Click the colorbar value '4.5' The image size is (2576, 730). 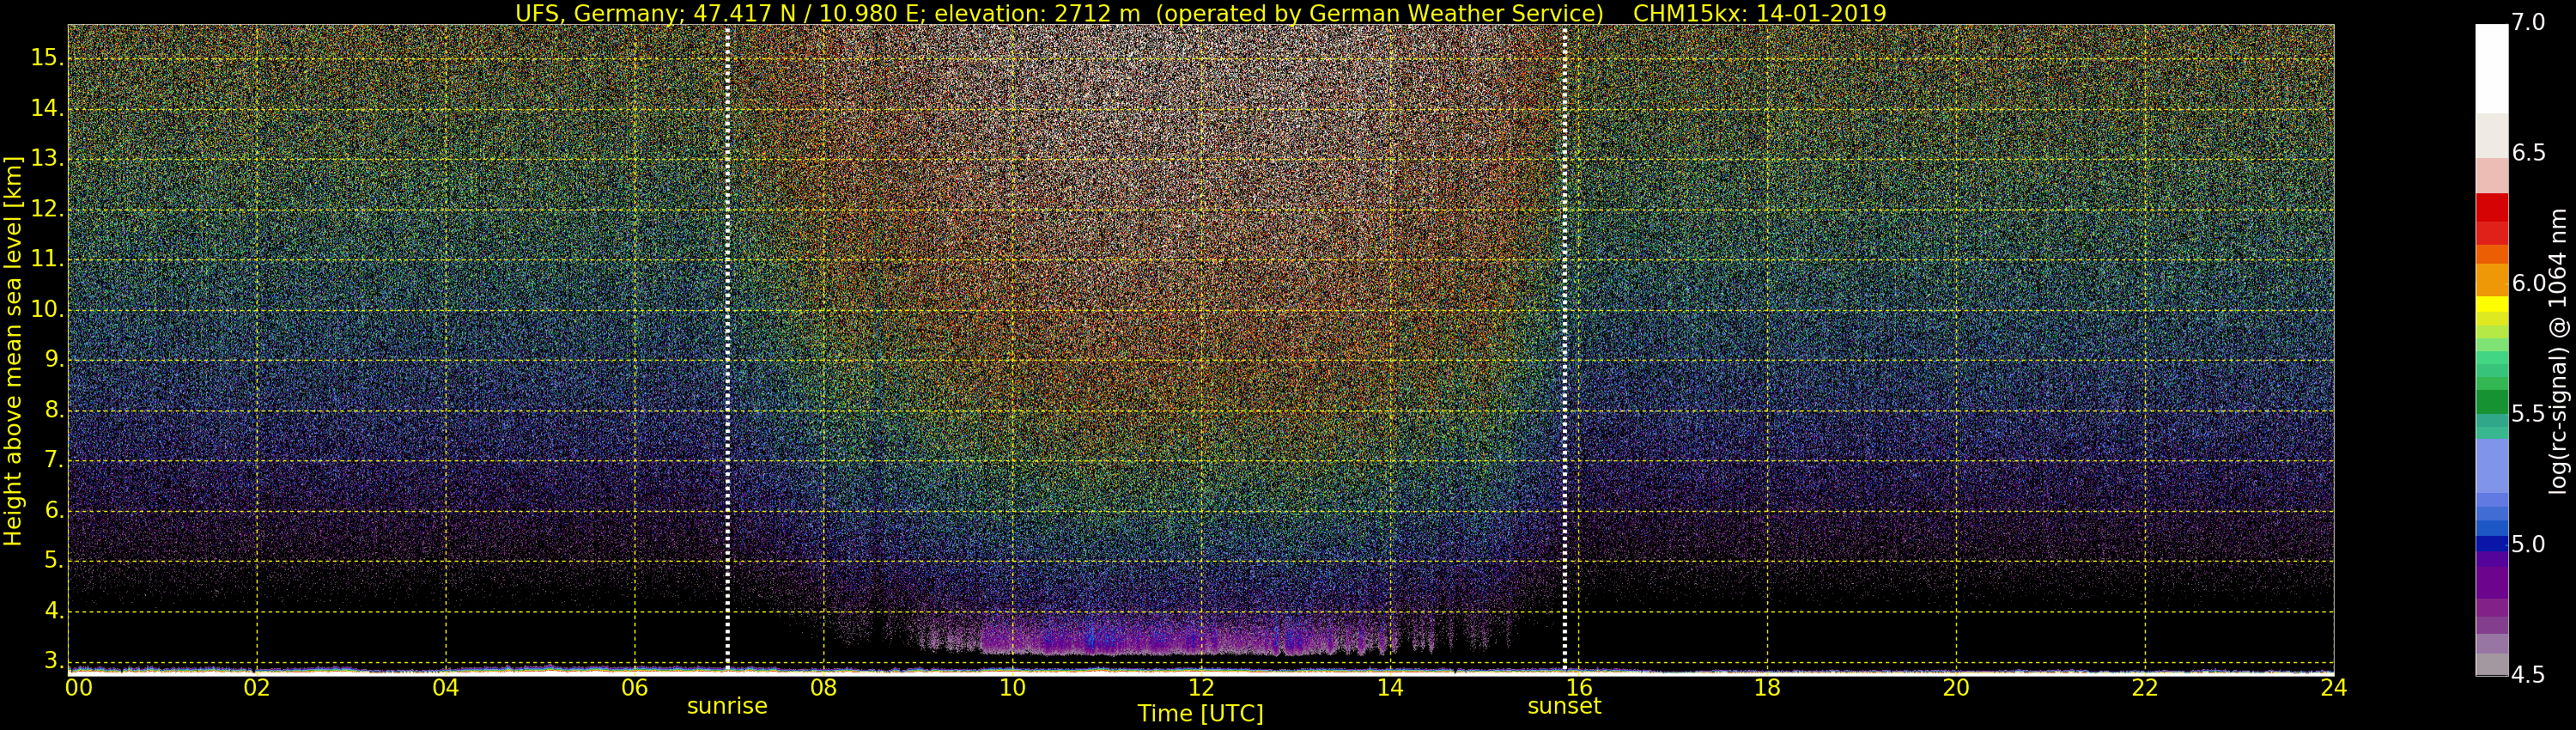pyautogui.click(x=2528, y=675)
